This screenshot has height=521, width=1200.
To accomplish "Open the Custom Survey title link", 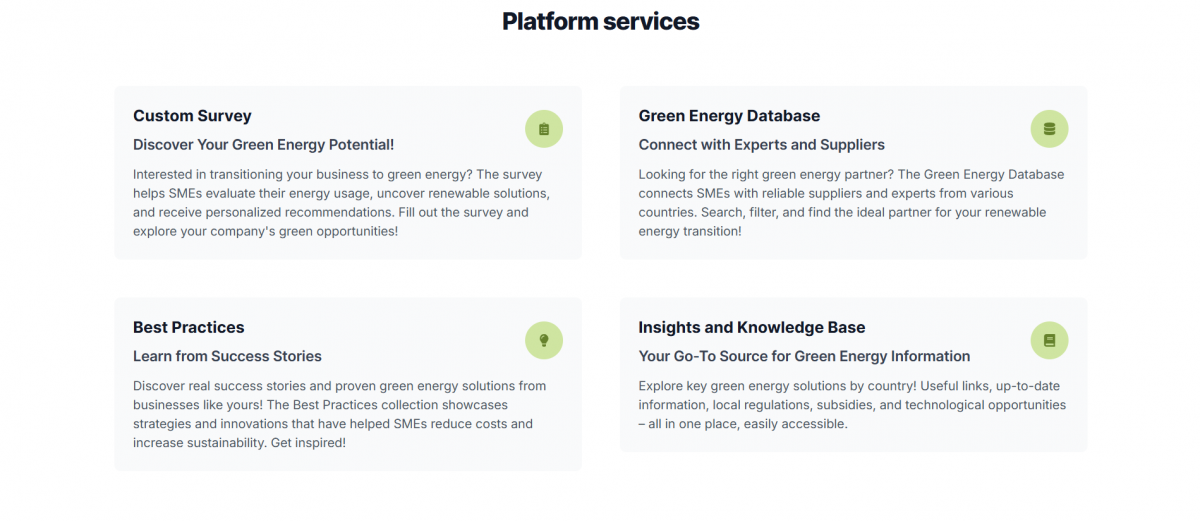I will click(192, 116).
